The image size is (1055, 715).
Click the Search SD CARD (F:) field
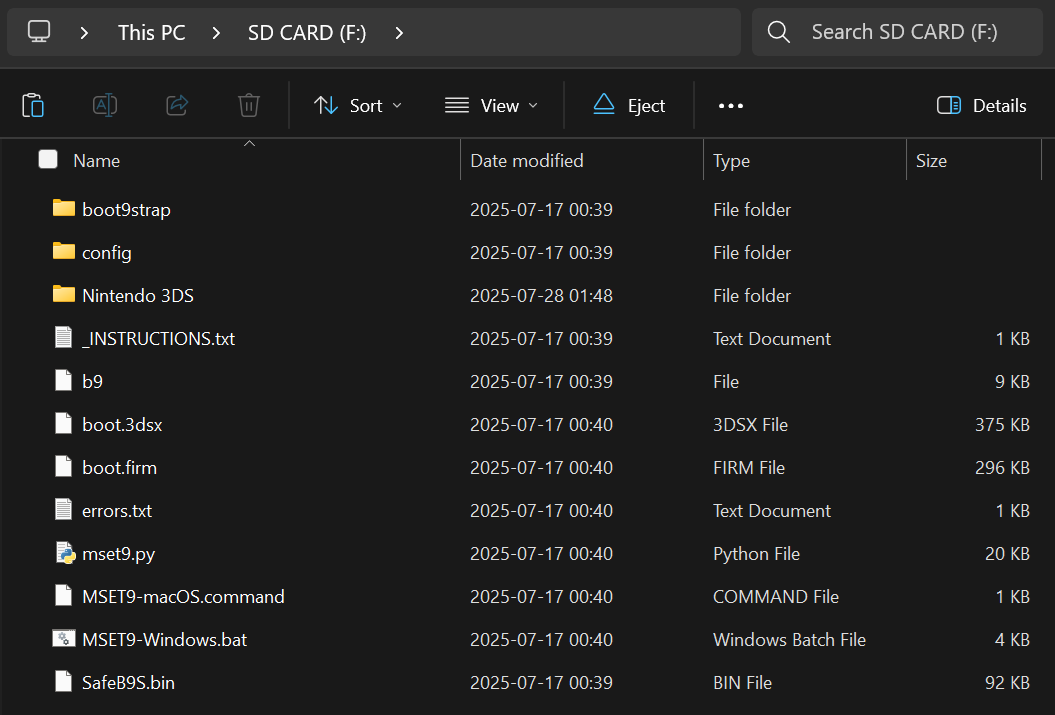point(904,32)
